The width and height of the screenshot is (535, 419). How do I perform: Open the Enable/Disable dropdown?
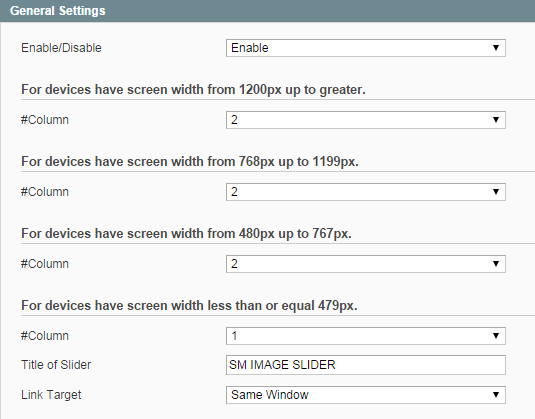point(365,48)
